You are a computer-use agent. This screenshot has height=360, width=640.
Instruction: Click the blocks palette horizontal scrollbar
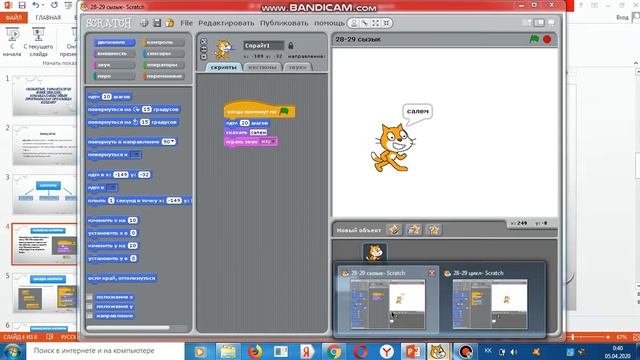click(x=128, y=328)
